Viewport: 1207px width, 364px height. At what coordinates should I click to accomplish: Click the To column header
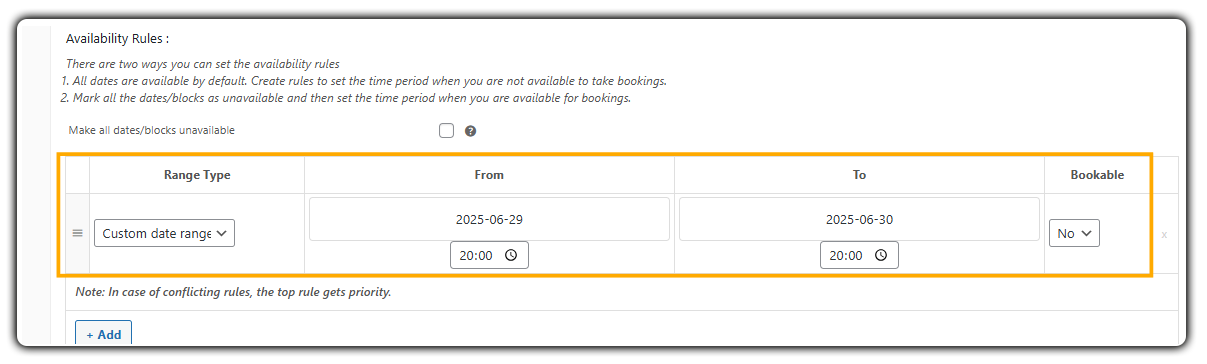859,174
